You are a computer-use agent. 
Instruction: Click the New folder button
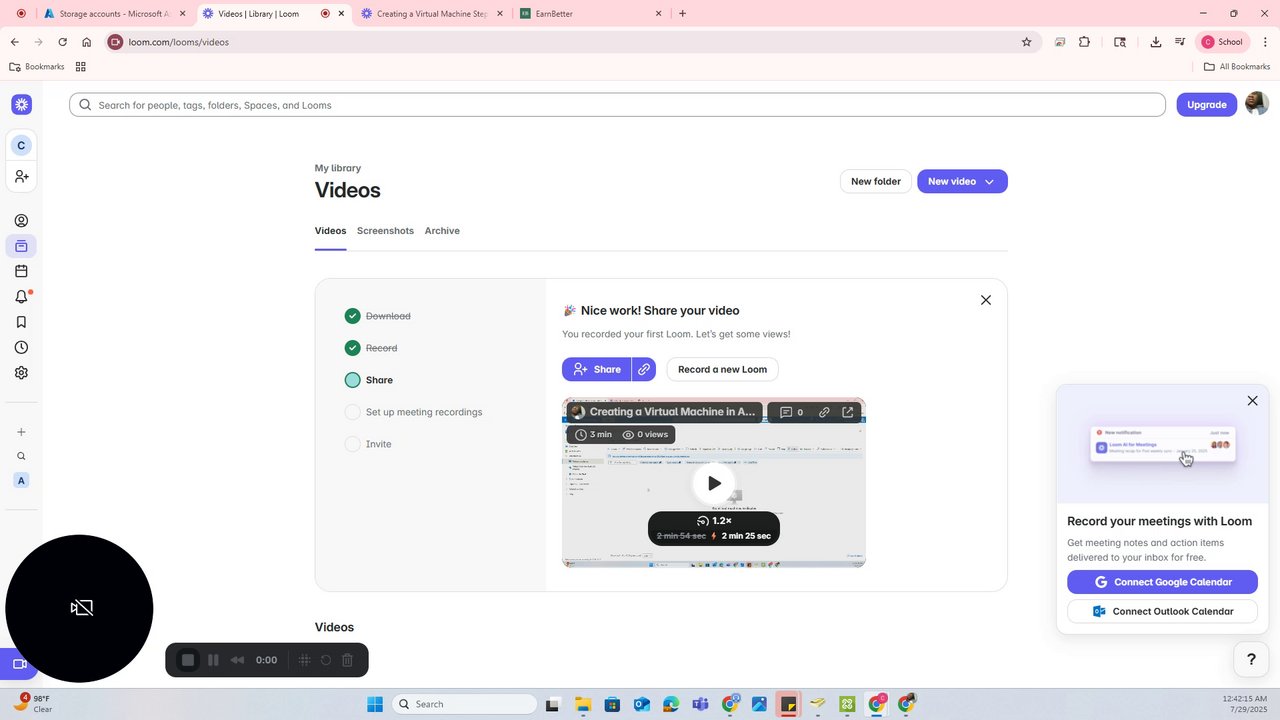(x=875, y=181)
